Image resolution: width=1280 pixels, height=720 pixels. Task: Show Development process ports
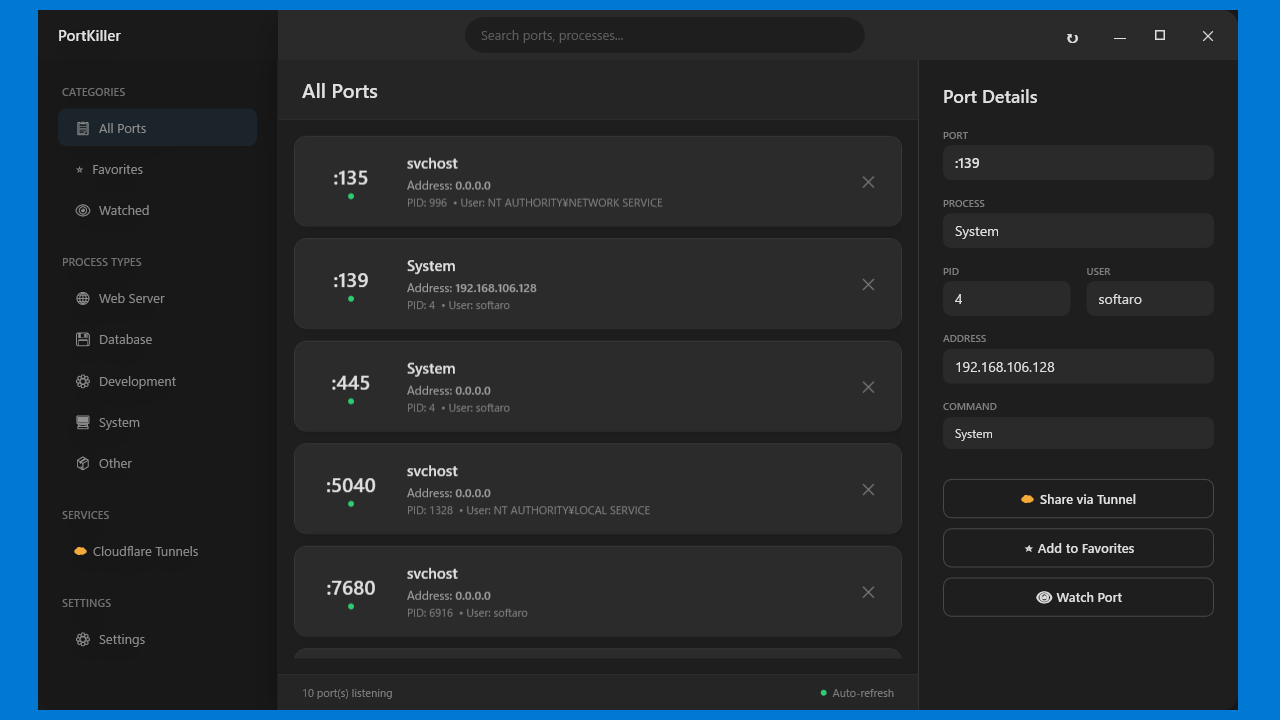pyautogui.click(x=137, y=381)
